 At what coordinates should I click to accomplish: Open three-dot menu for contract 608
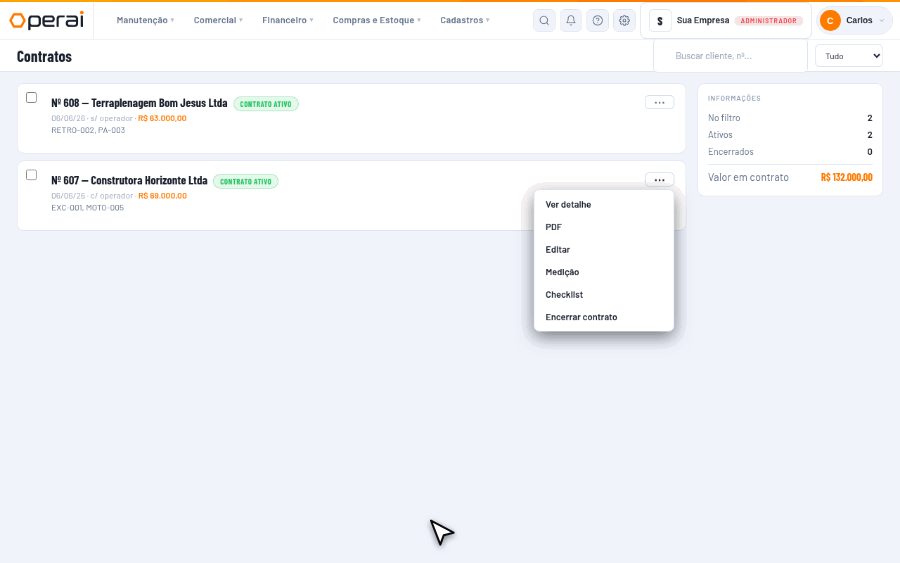coord(659,103)
